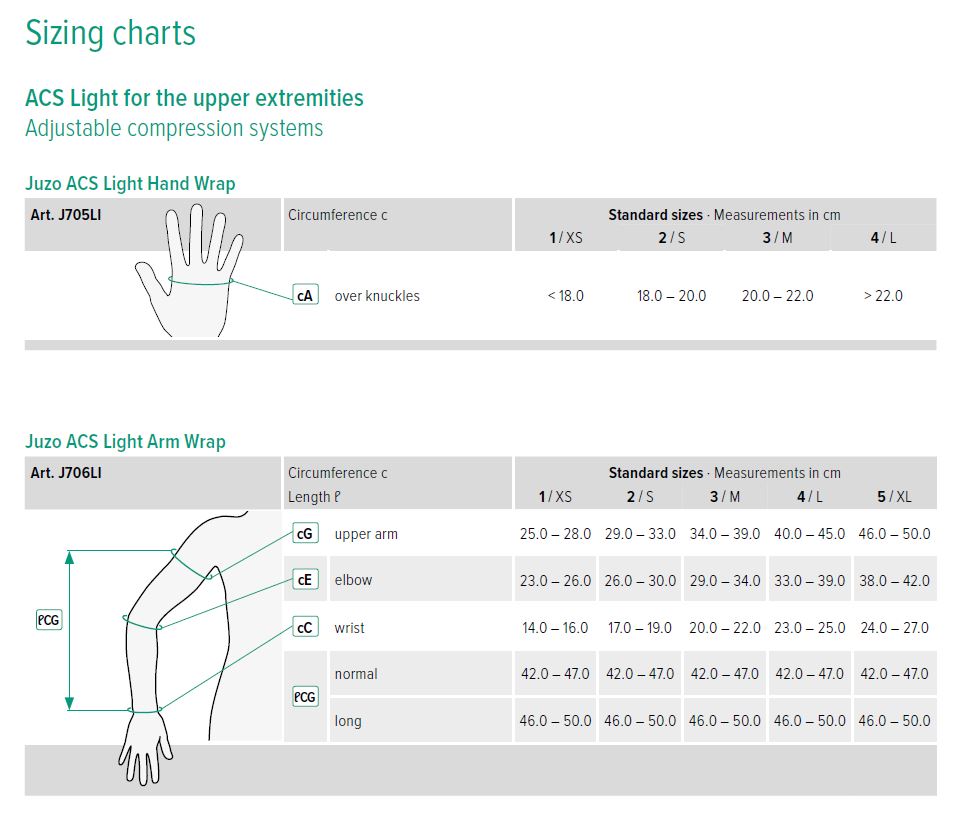
Task: Click the "Sizing charts" heading
Action: [x=110, y=33]
